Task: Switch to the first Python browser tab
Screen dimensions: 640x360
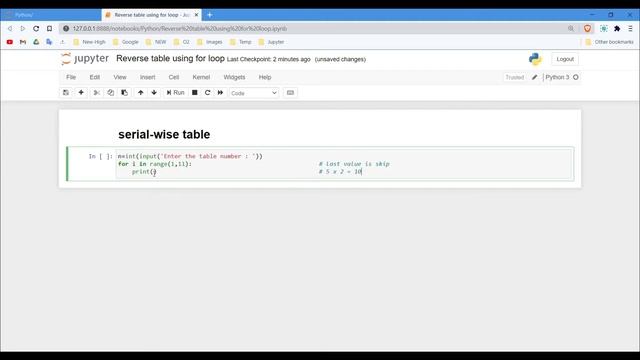Action: click(x=51, y=15)
